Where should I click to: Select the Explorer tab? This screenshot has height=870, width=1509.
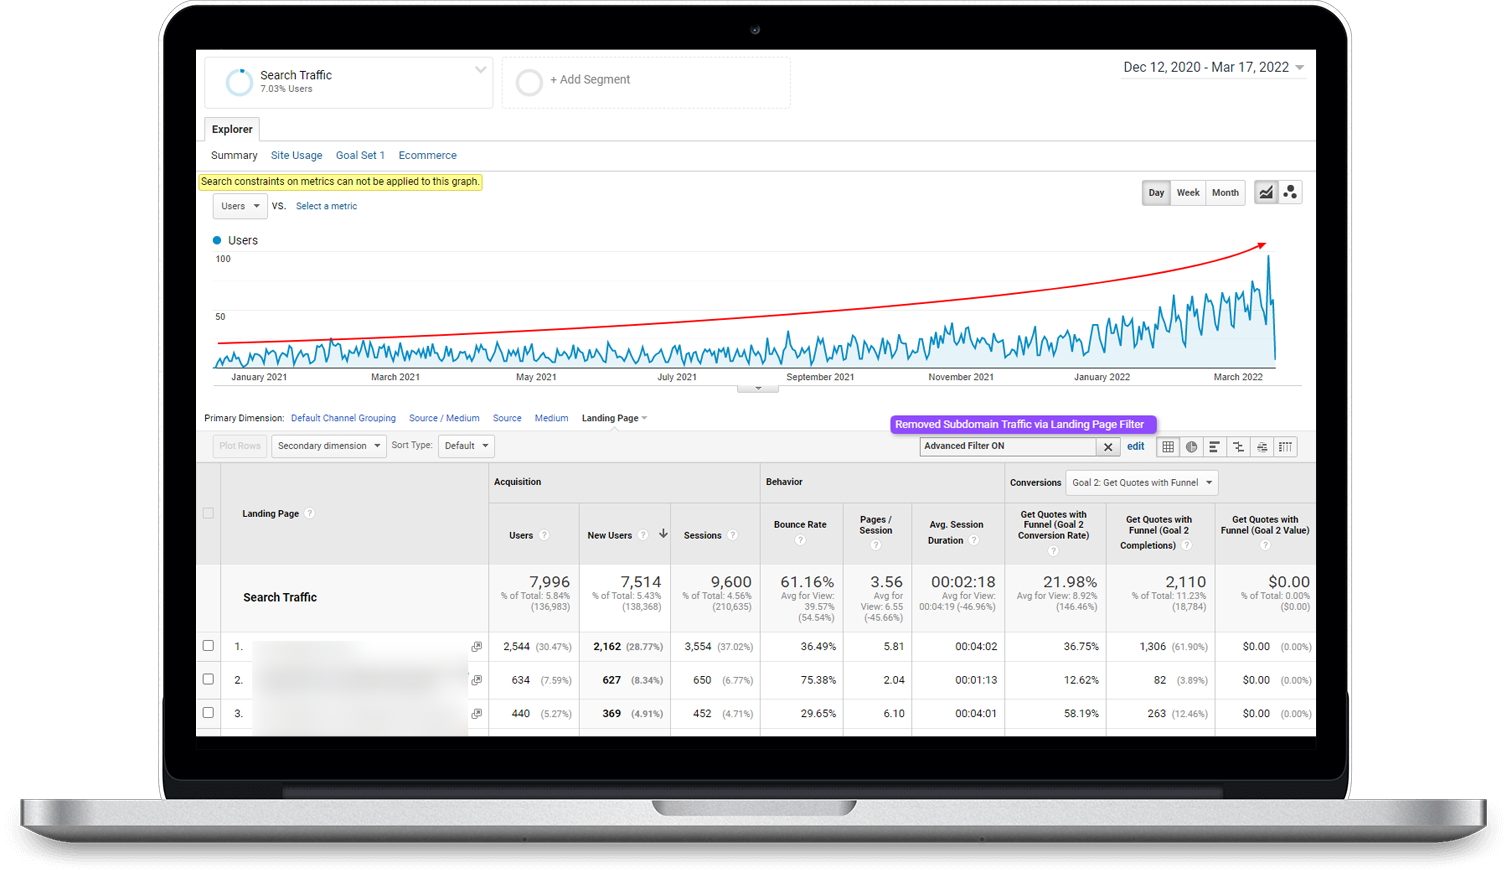tap(232, 129)
